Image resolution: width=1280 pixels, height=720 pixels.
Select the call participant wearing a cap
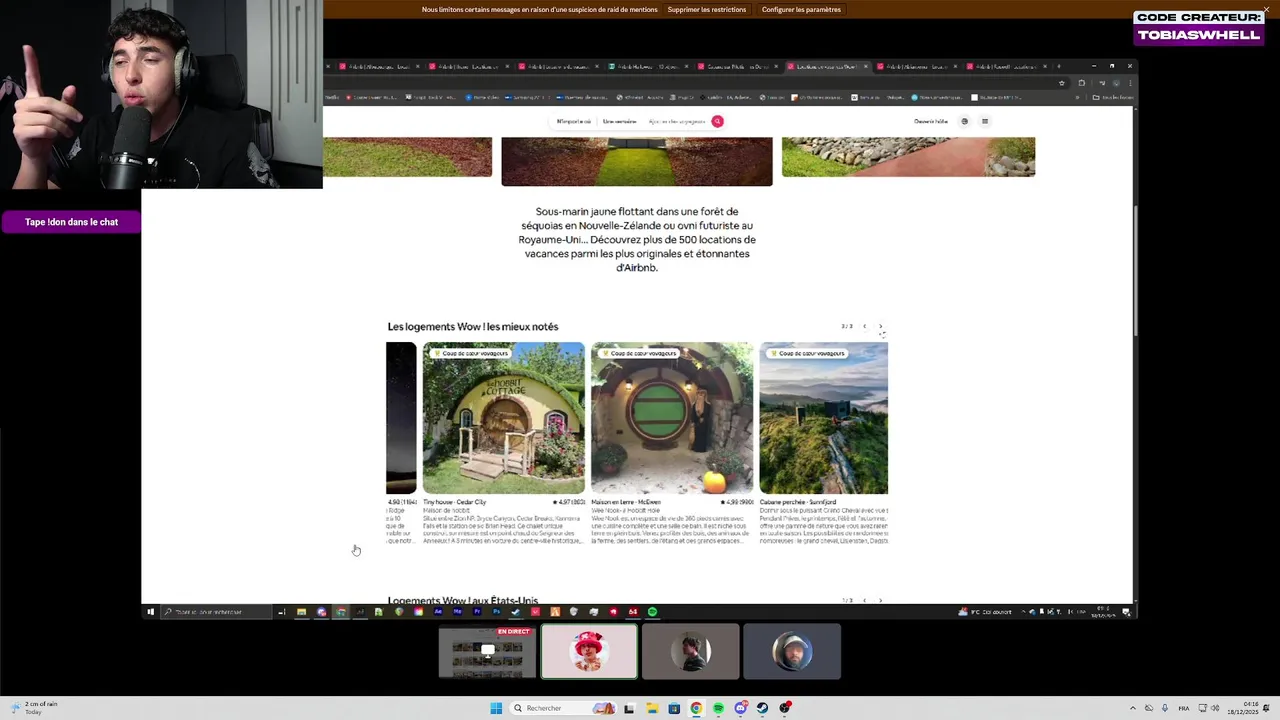(x=792, y=651)
